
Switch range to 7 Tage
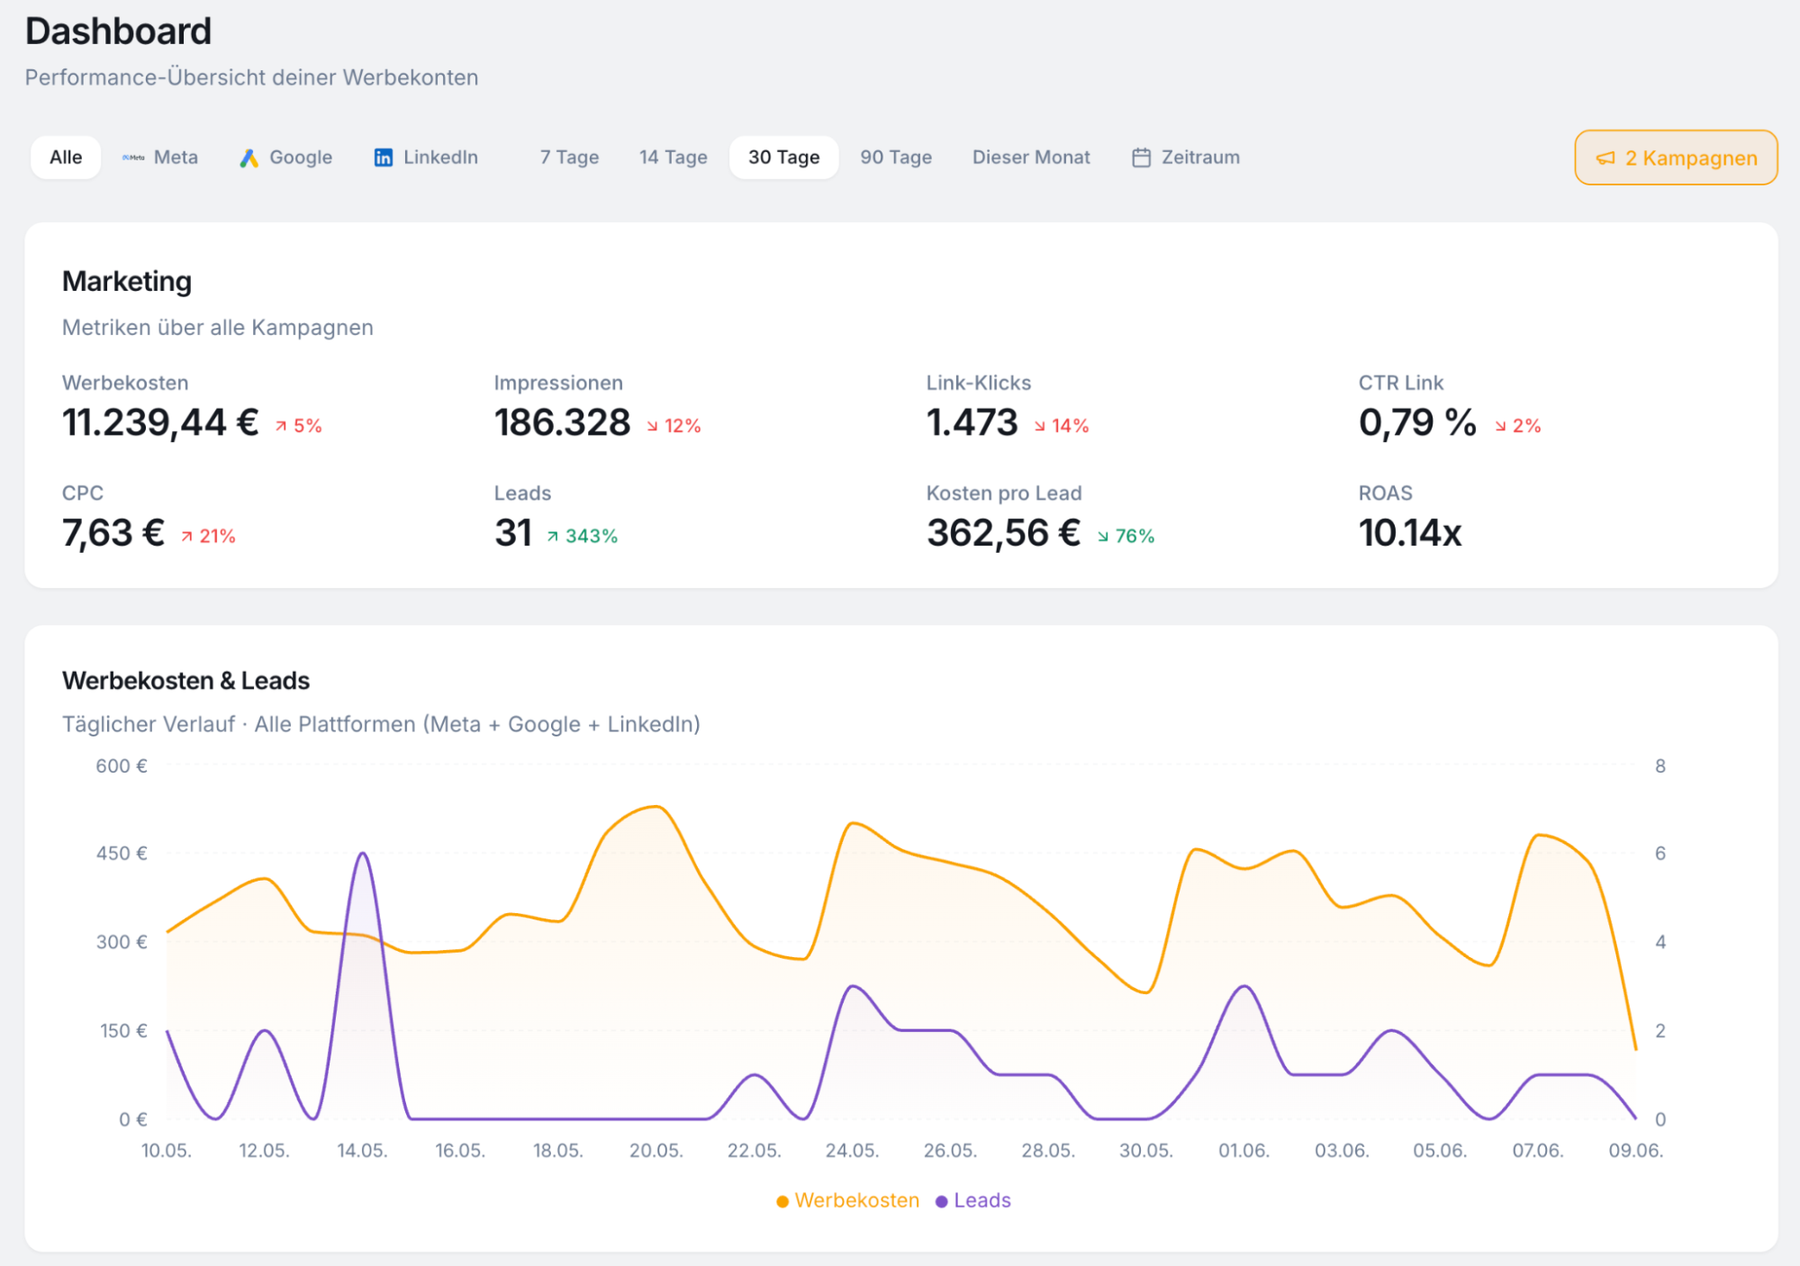click(x=569, y=157)
